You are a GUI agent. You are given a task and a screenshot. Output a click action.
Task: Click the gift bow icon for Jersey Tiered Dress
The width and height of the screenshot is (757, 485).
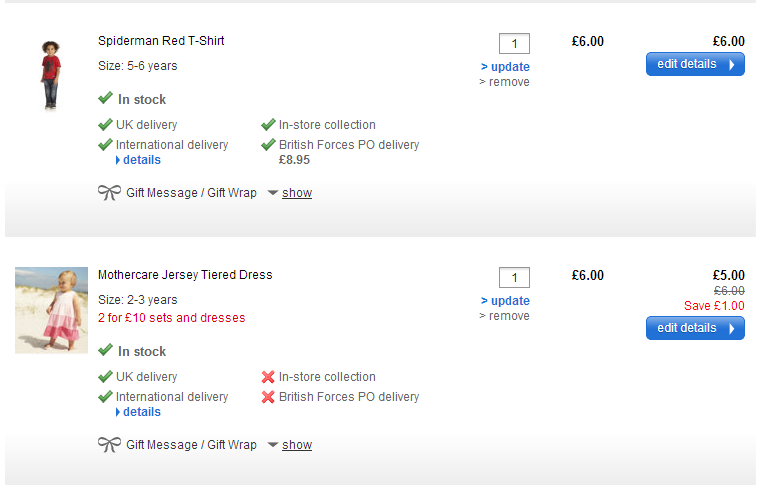(x=109, y=445)
